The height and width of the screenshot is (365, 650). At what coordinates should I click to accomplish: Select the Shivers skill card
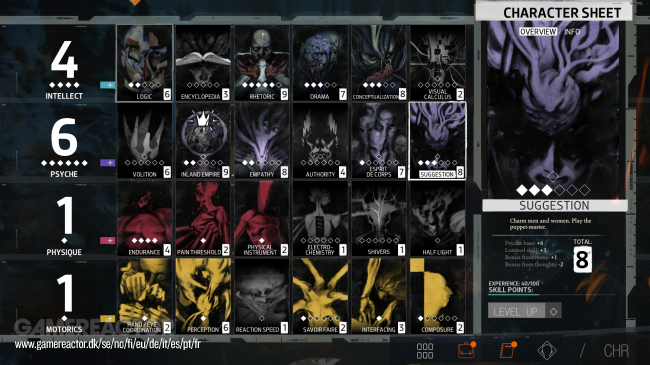point(379,219)
